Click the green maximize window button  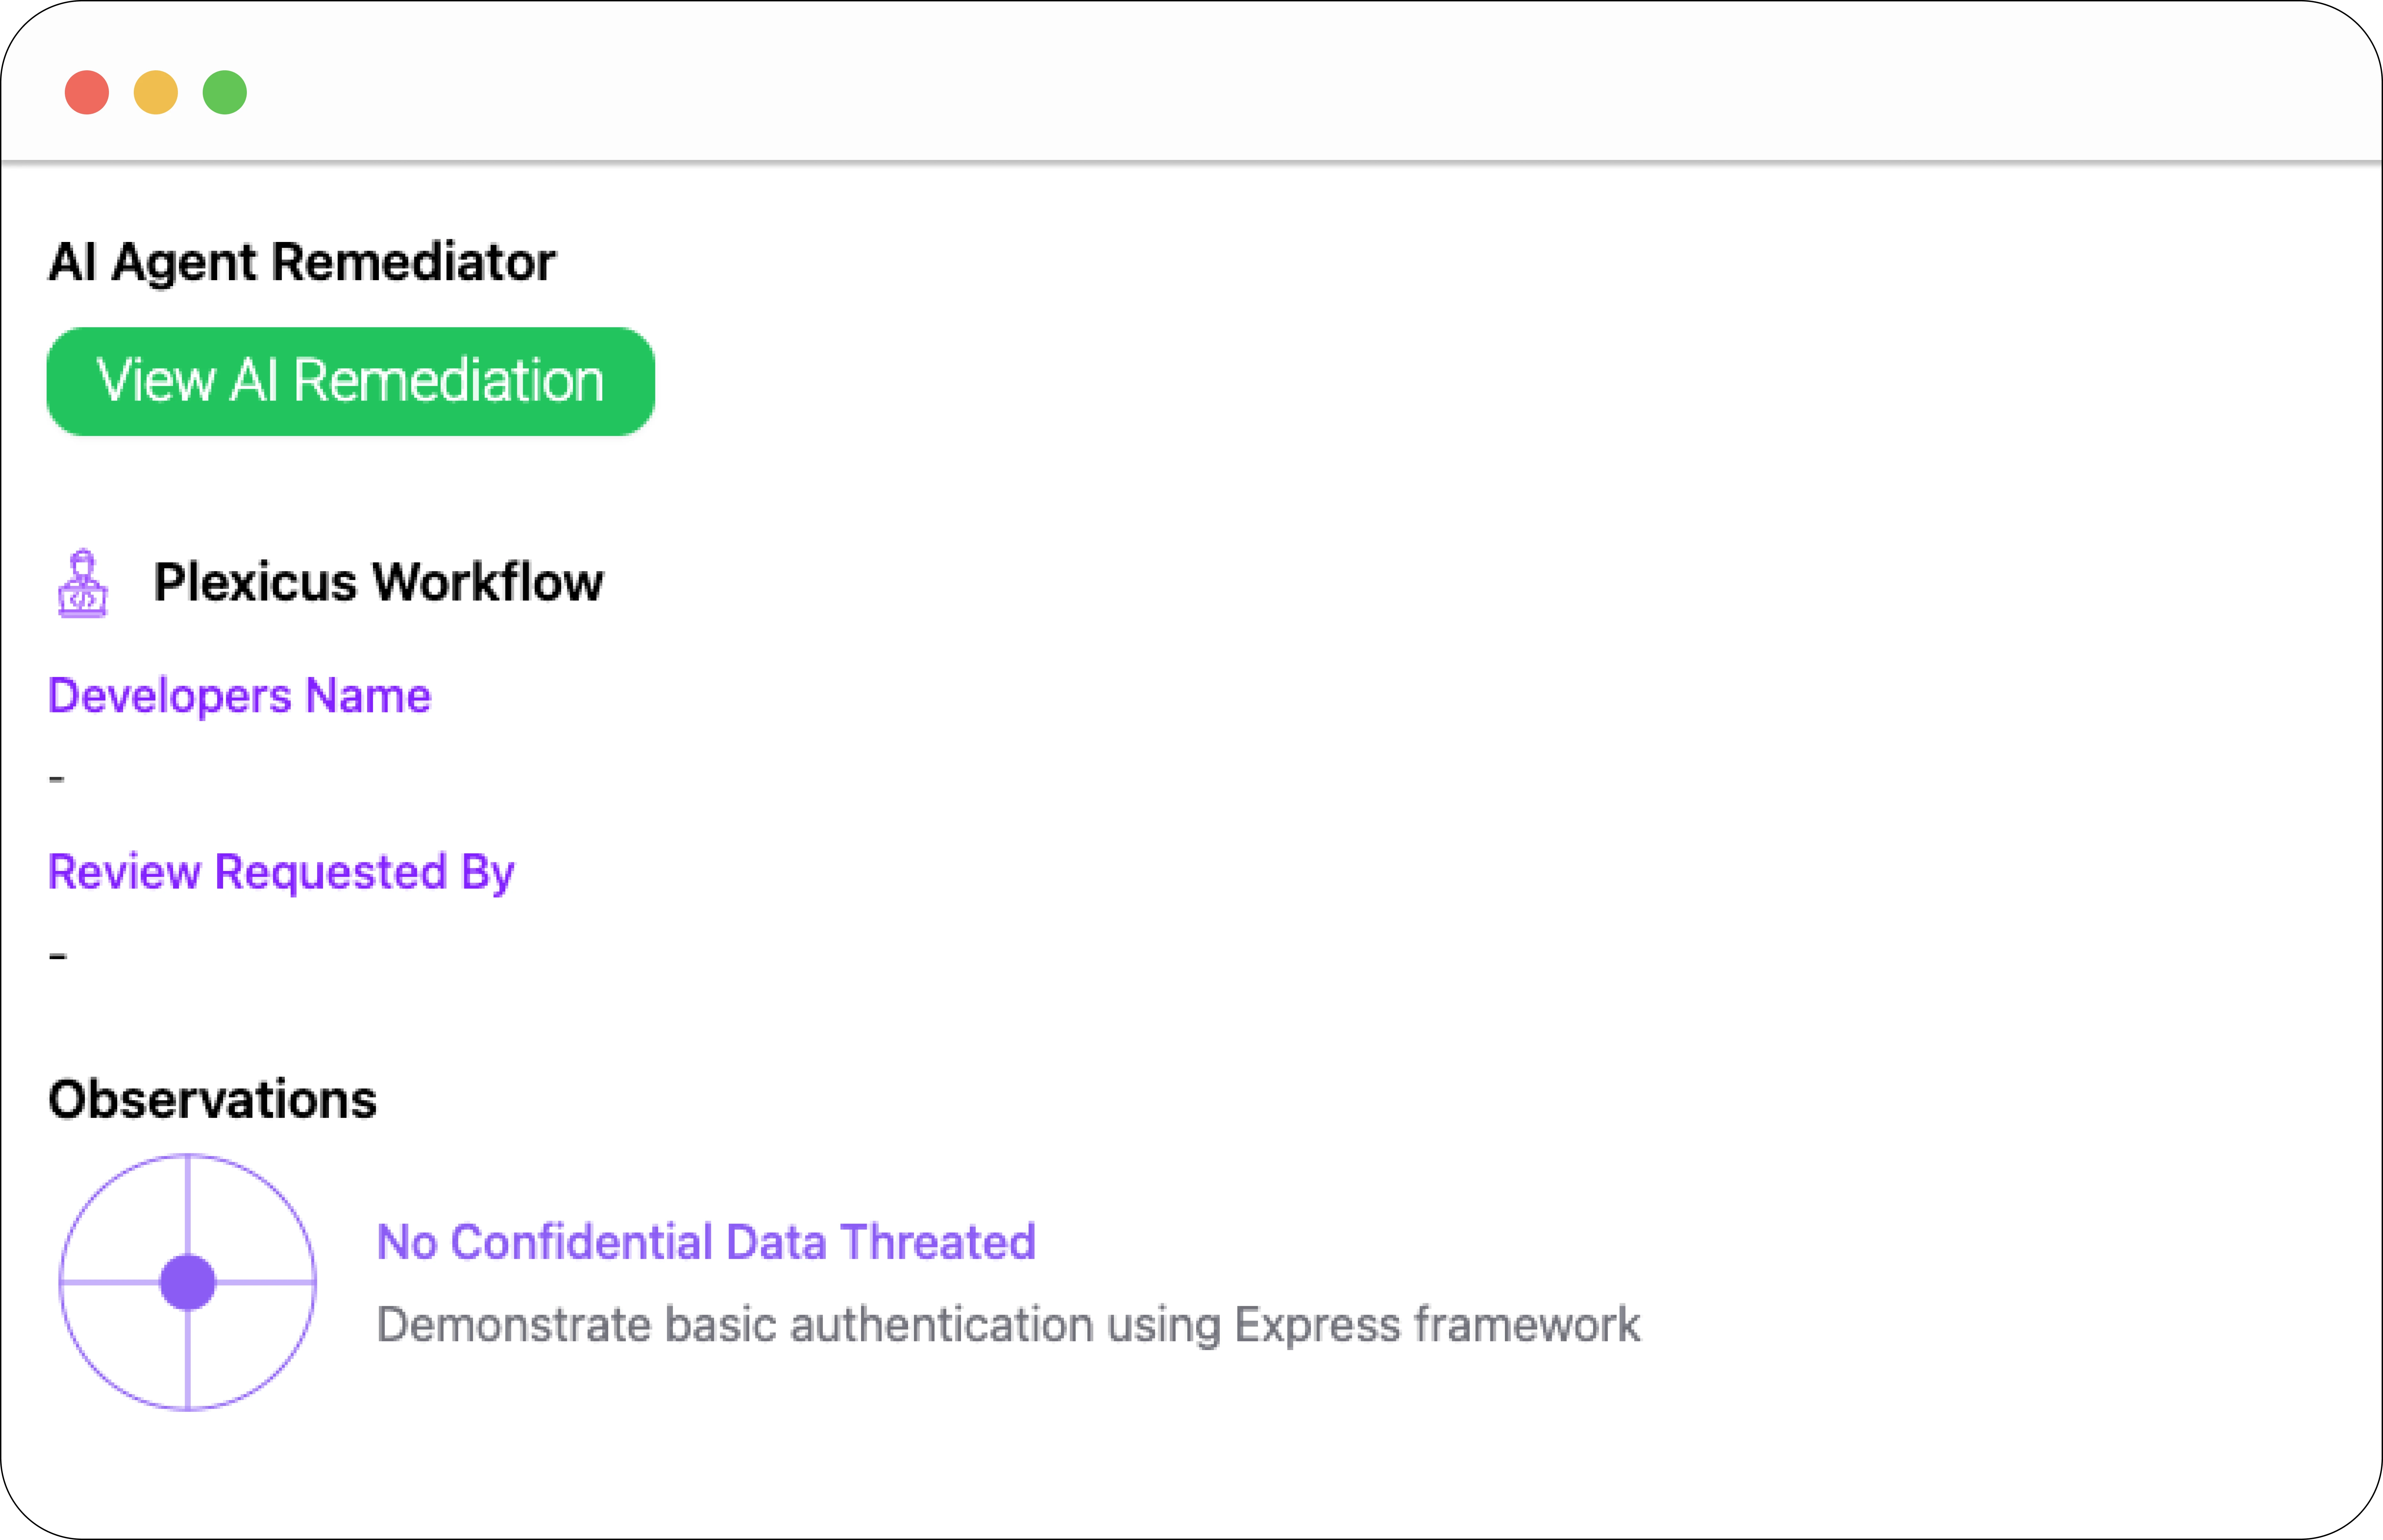coord(225,93)
